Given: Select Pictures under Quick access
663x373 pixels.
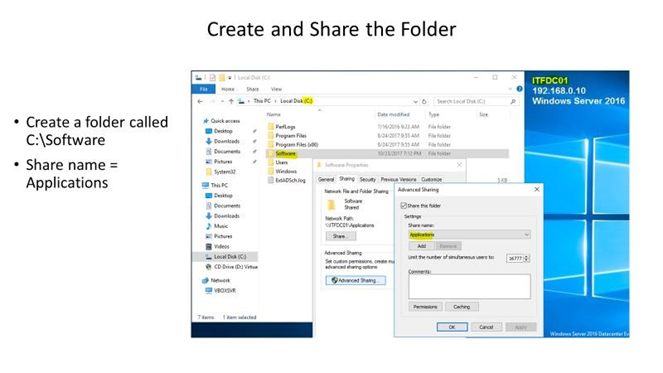Looking at the screenshot, I should (223, 162).
